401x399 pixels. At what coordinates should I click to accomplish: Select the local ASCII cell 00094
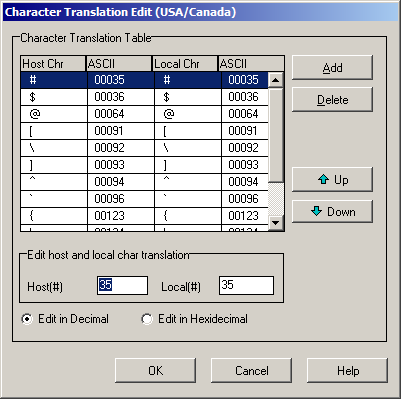(245, 182)
